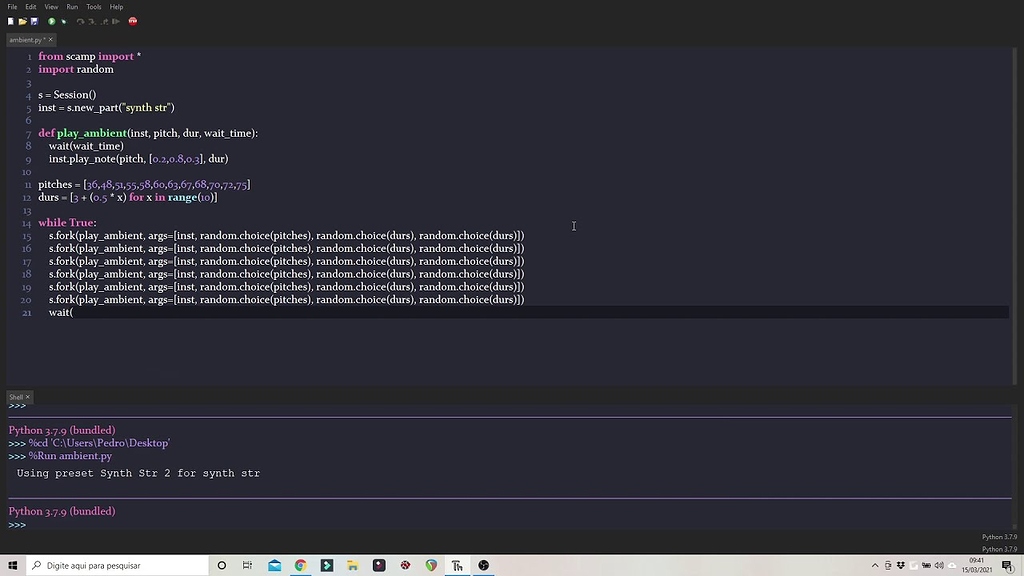
Task: Switch to Thonny on the taskbar
Action: (457, 566)
